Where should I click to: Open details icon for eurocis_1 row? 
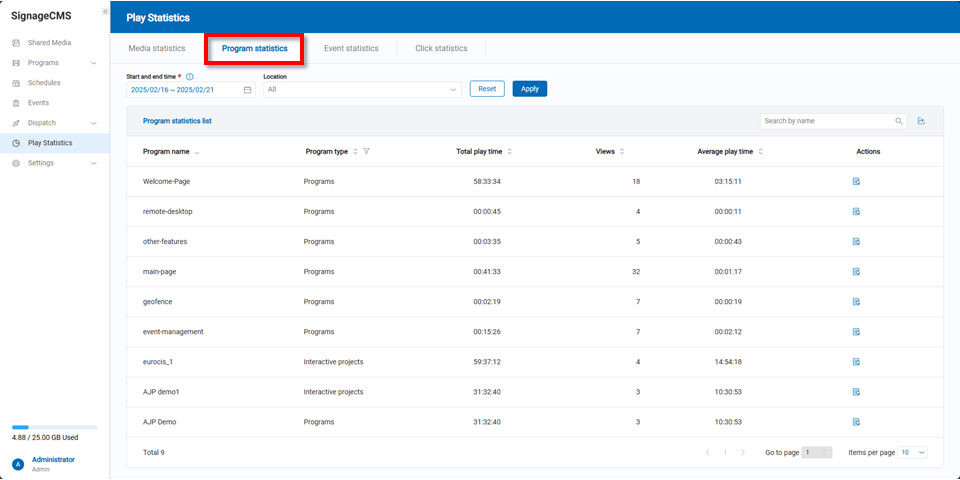click(x=856, y=362)
